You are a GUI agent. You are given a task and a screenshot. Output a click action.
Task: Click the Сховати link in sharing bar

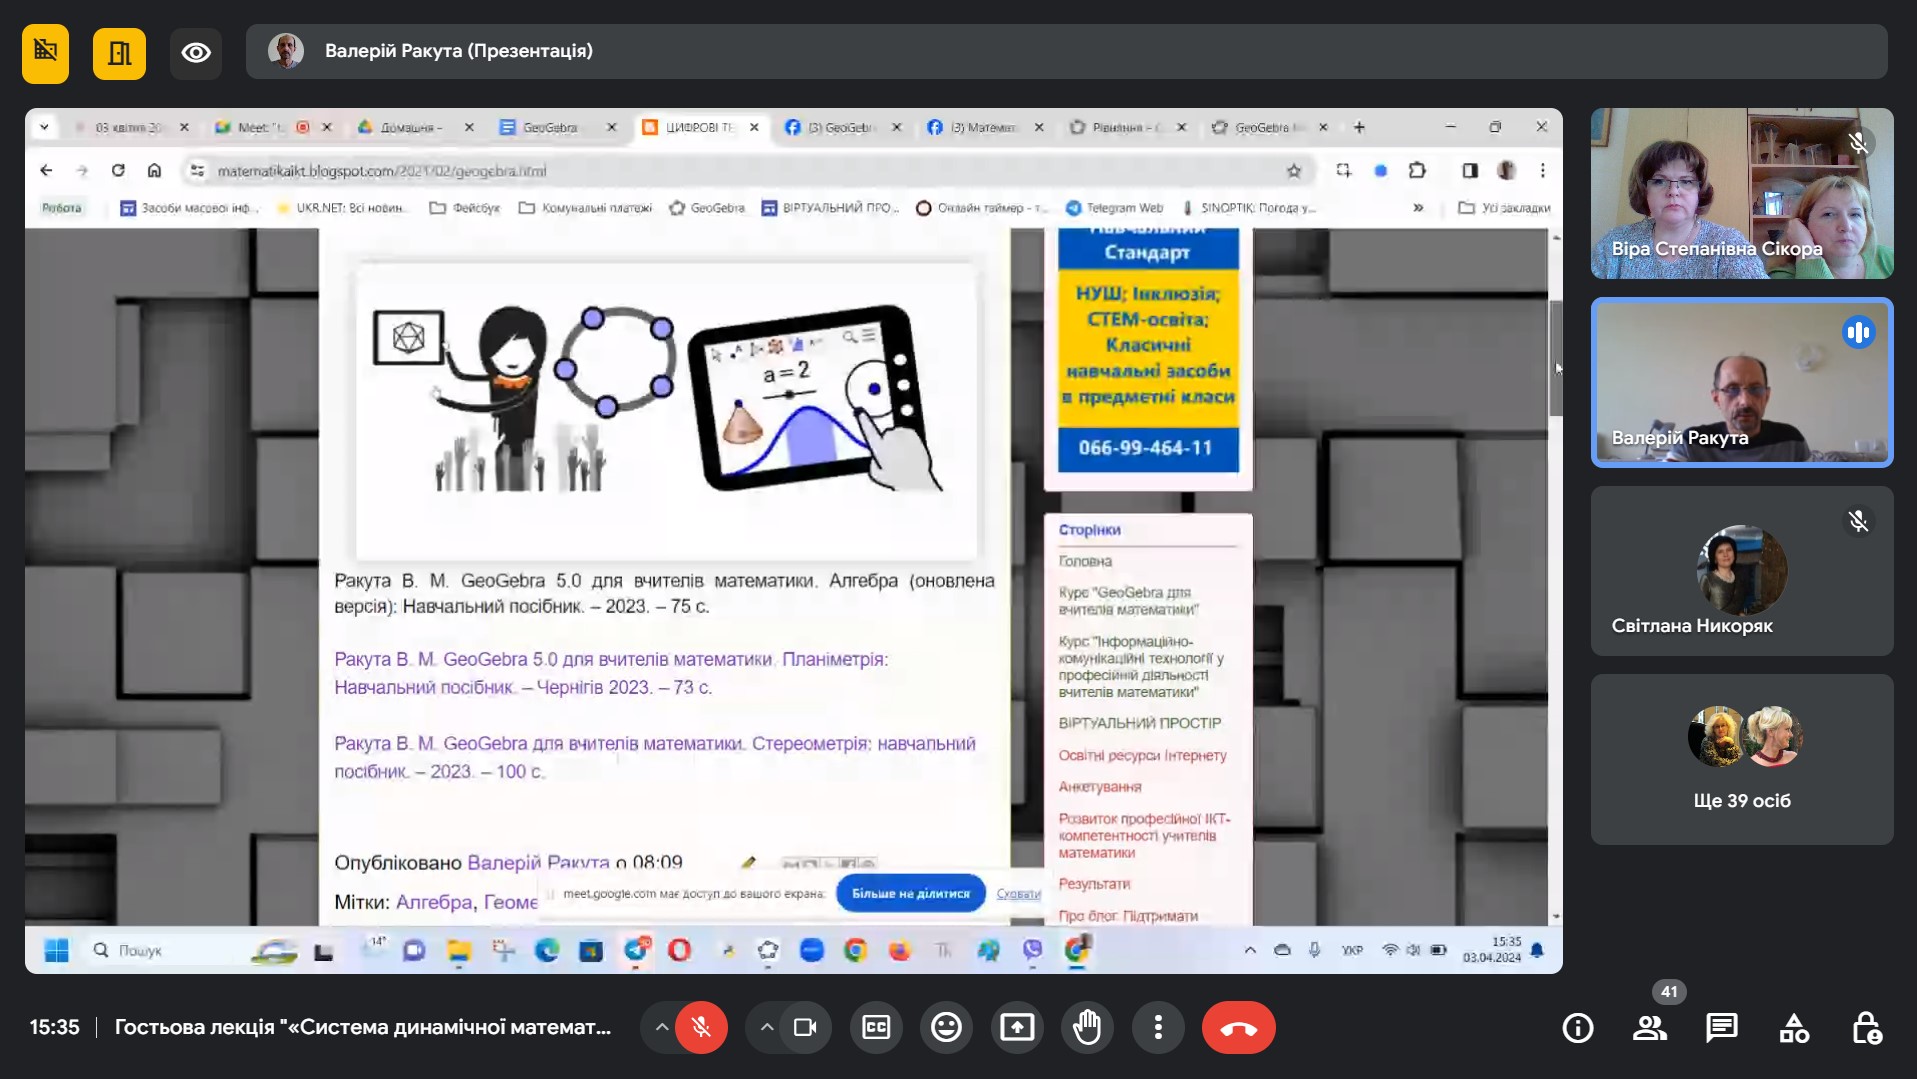pos(1018,894)
